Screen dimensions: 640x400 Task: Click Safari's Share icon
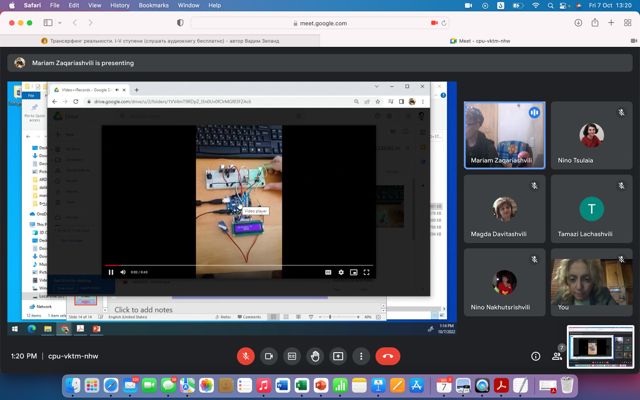click(x=594, y=22)
